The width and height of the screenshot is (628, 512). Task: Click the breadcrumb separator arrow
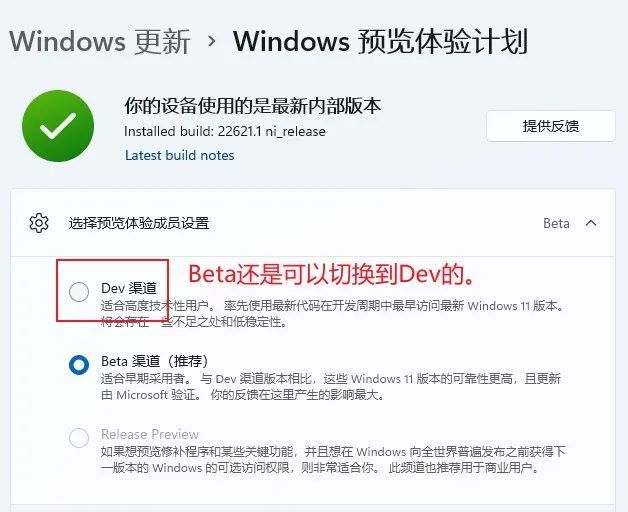coord(212,41)
